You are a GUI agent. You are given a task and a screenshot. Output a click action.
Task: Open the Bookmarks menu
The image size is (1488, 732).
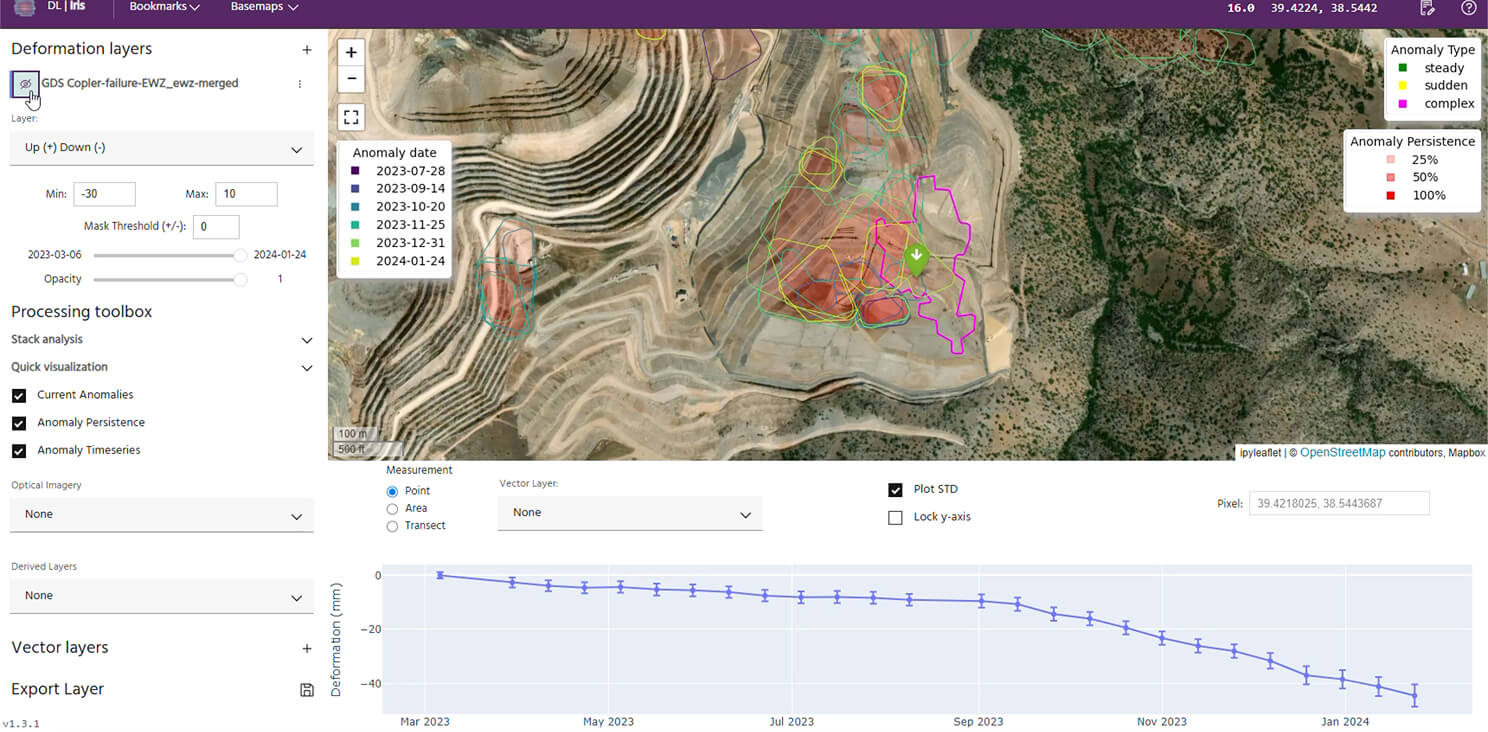tap(163, 7)
